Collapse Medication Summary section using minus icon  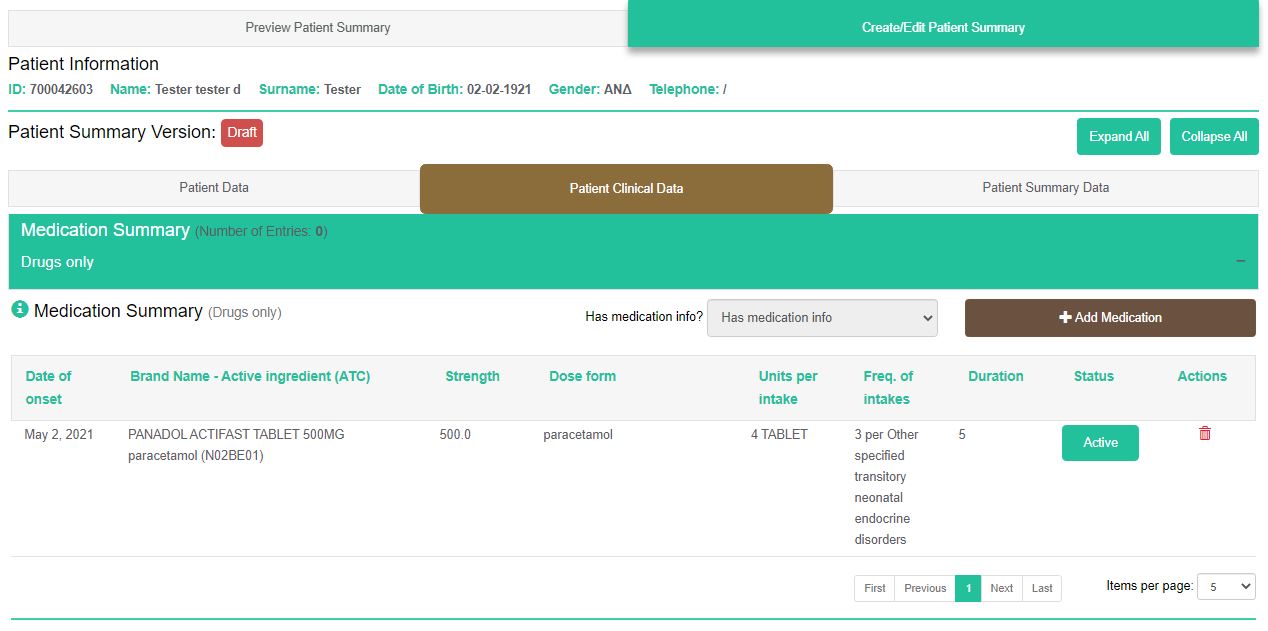tap(1240, 261)
